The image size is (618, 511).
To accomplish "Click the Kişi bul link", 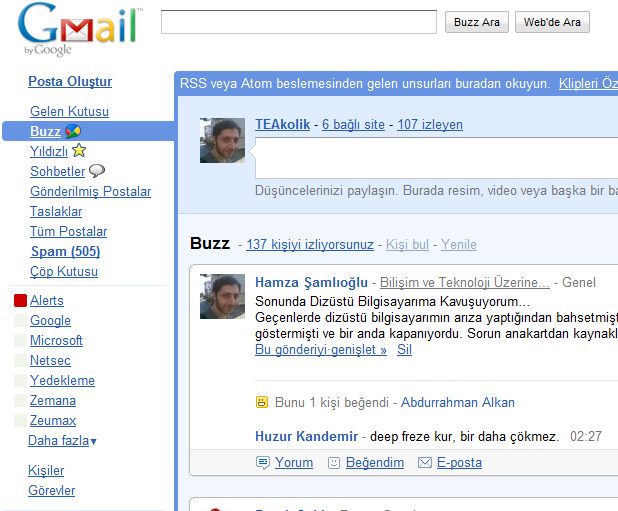I will tap(407, 244).
